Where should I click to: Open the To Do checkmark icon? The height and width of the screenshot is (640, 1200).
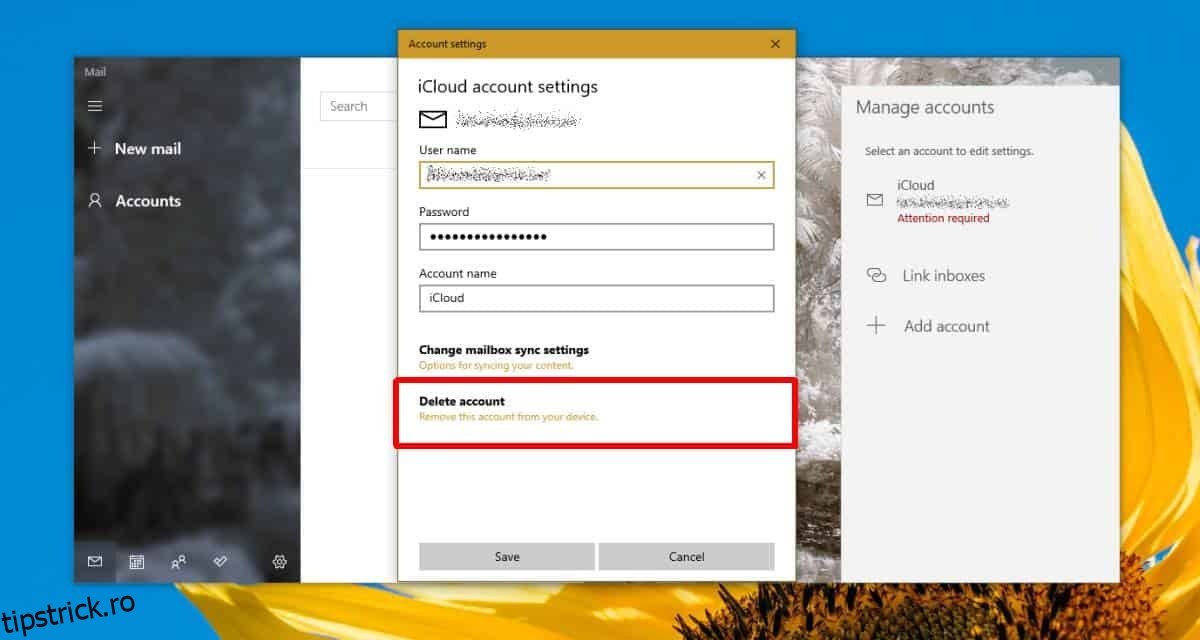pyautogui.click(x=221, y=562)
